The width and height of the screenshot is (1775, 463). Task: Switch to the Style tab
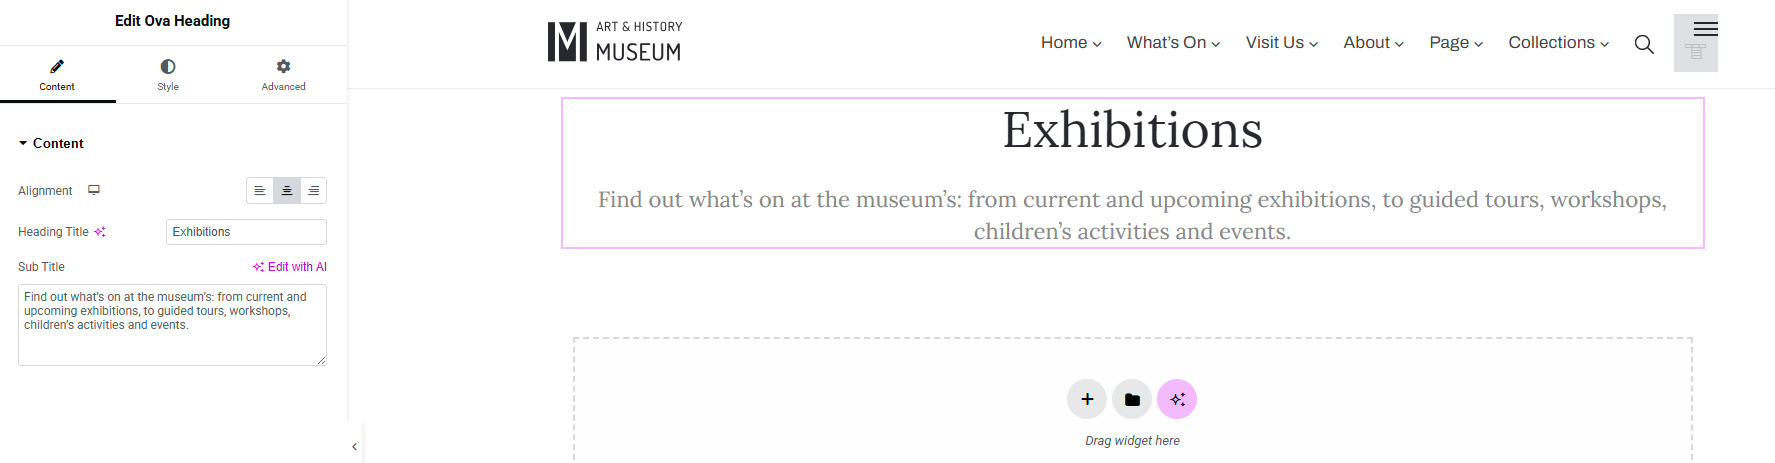[168, 75]
